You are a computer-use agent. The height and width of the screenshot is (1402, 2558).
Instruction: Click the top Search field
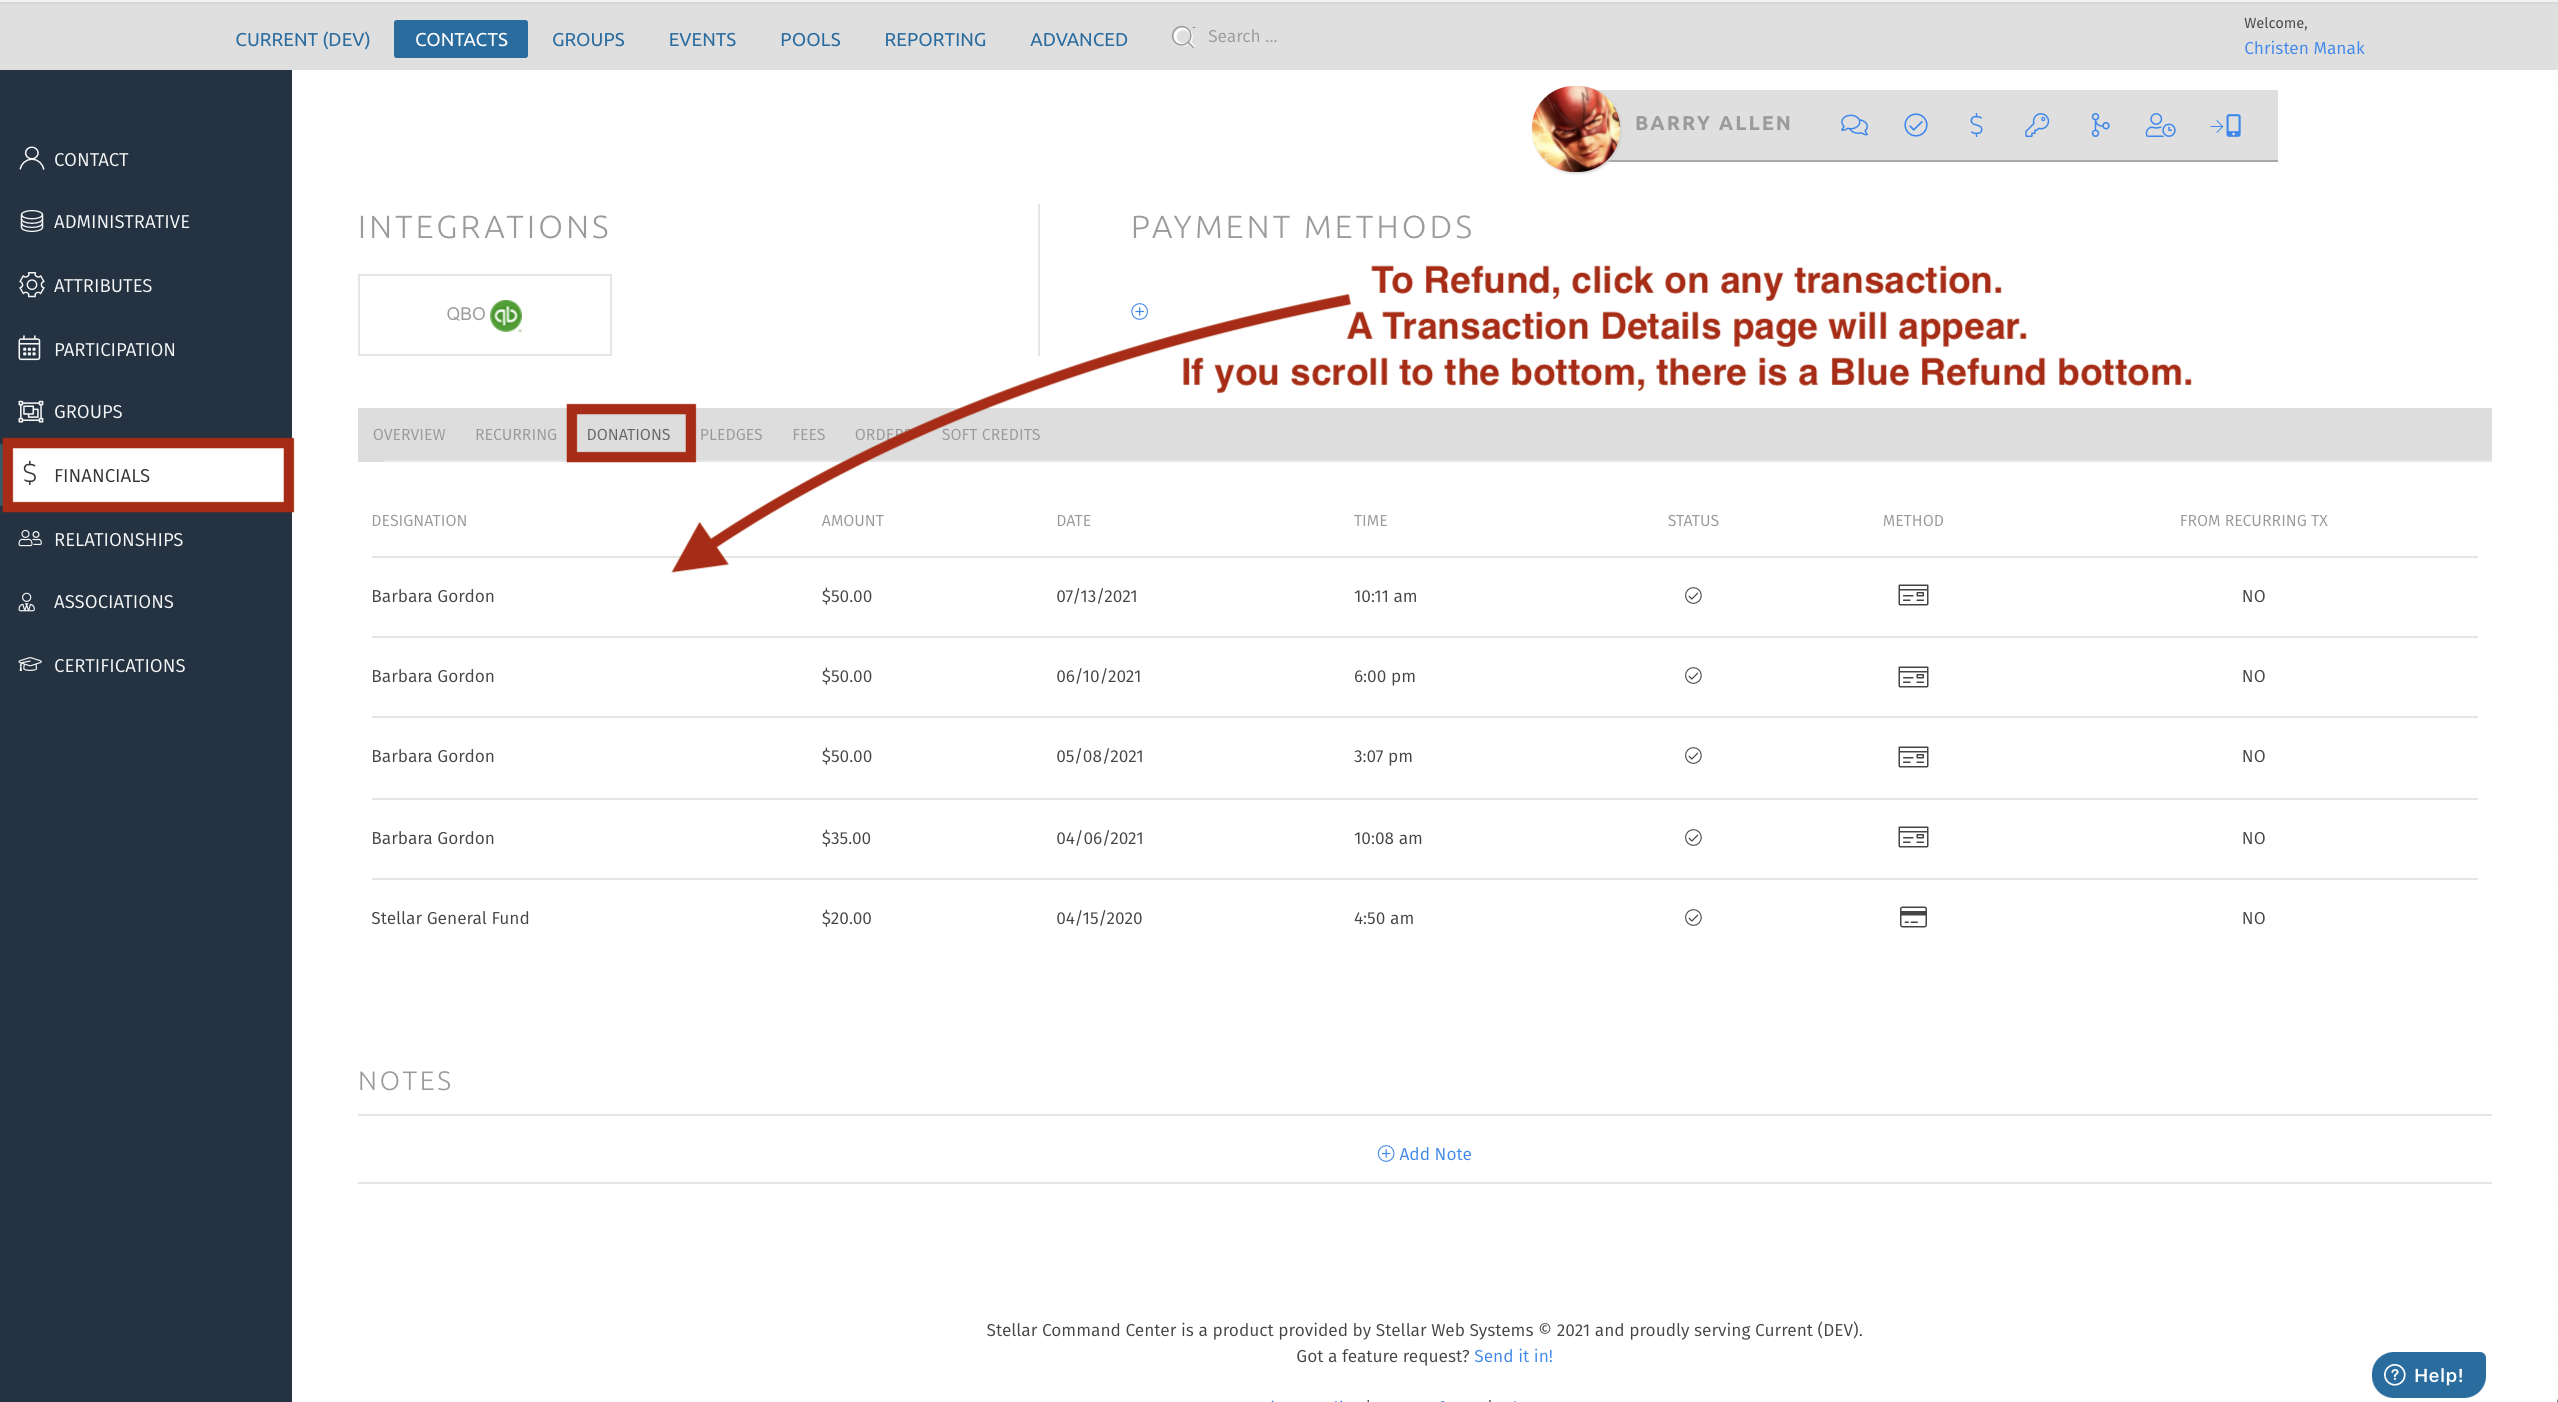[1242, 36]
